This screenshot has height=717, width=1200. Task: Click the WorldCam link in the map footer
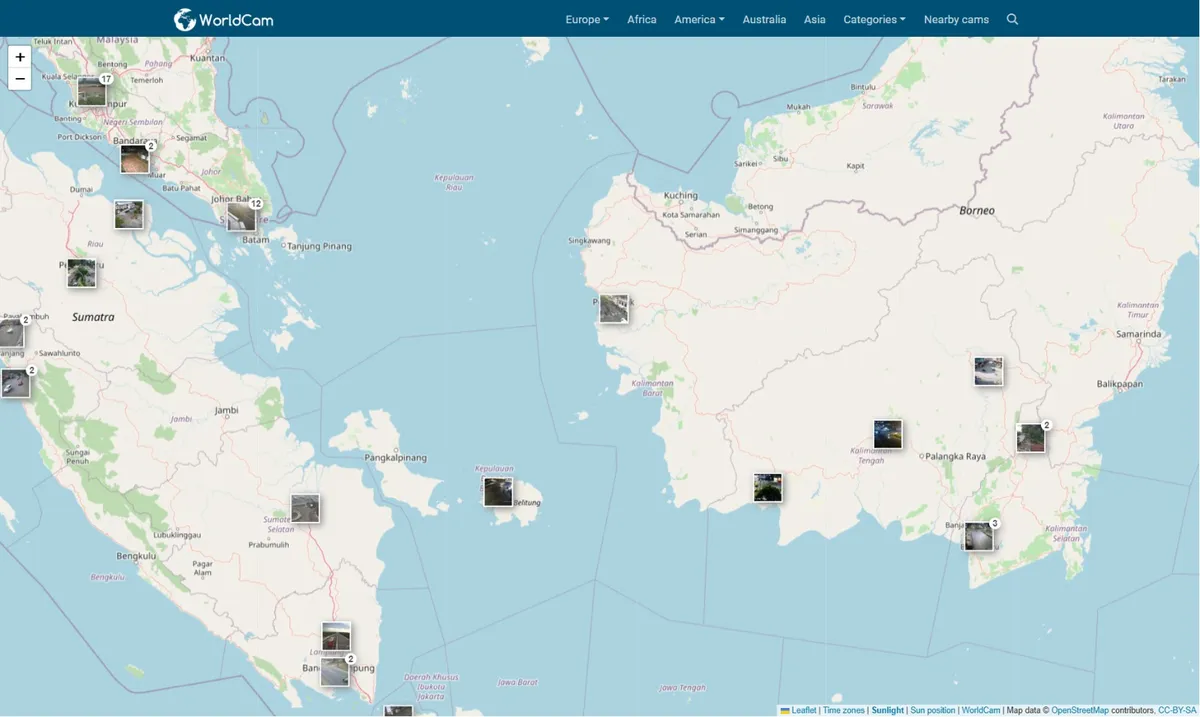(x=981, y=710)
